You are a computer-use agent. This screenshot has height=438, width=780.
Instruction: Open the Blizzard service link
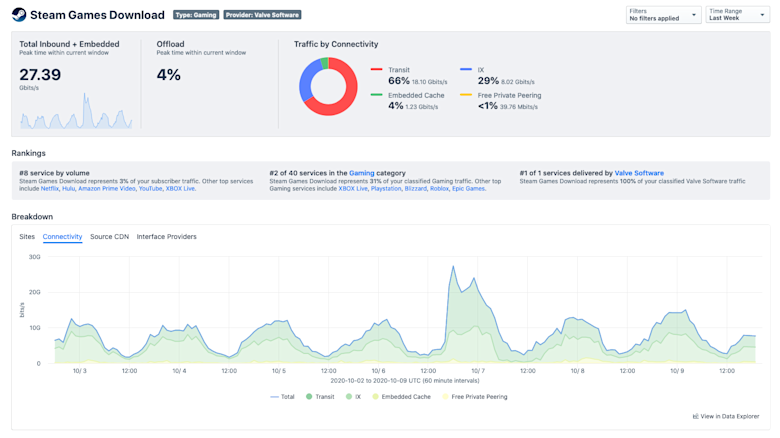tap(415, 189)
